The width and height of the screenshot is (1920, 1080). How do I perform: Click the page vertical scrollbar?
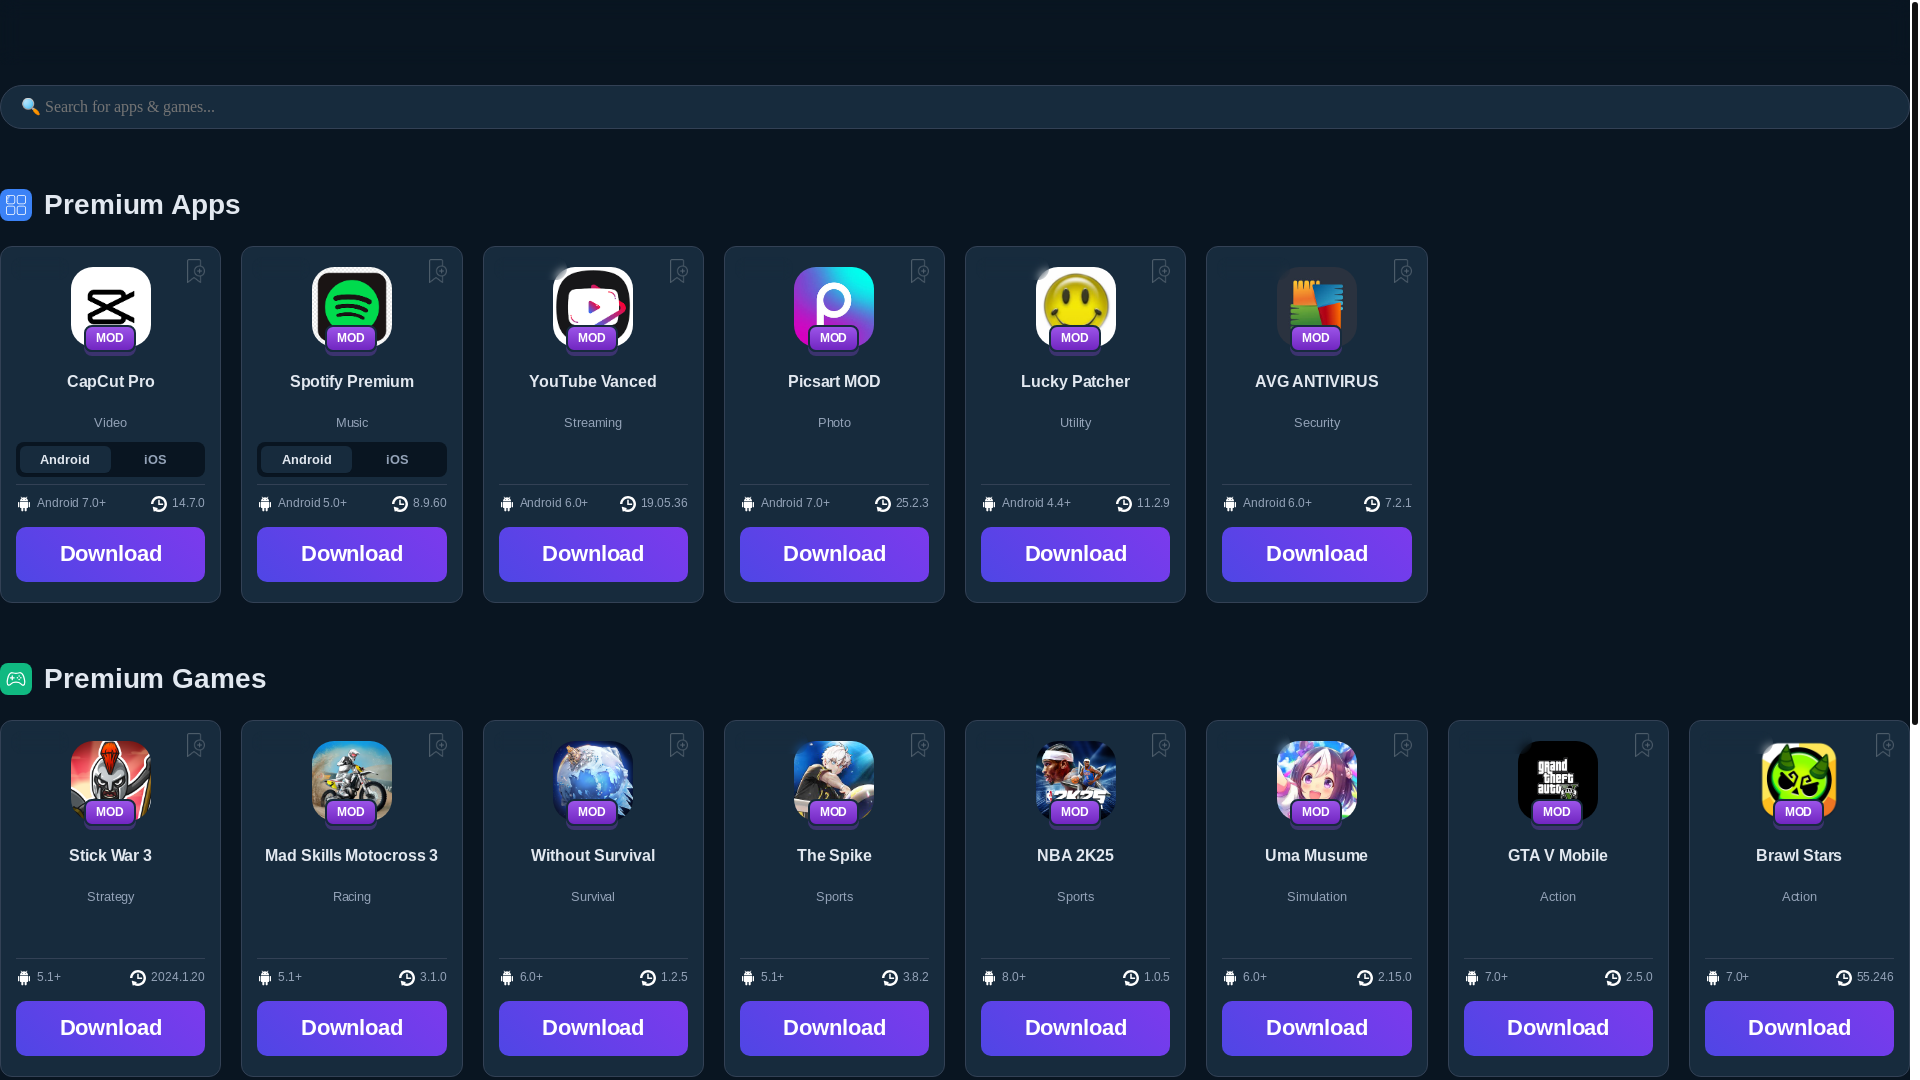click(x=1914, y=362)
